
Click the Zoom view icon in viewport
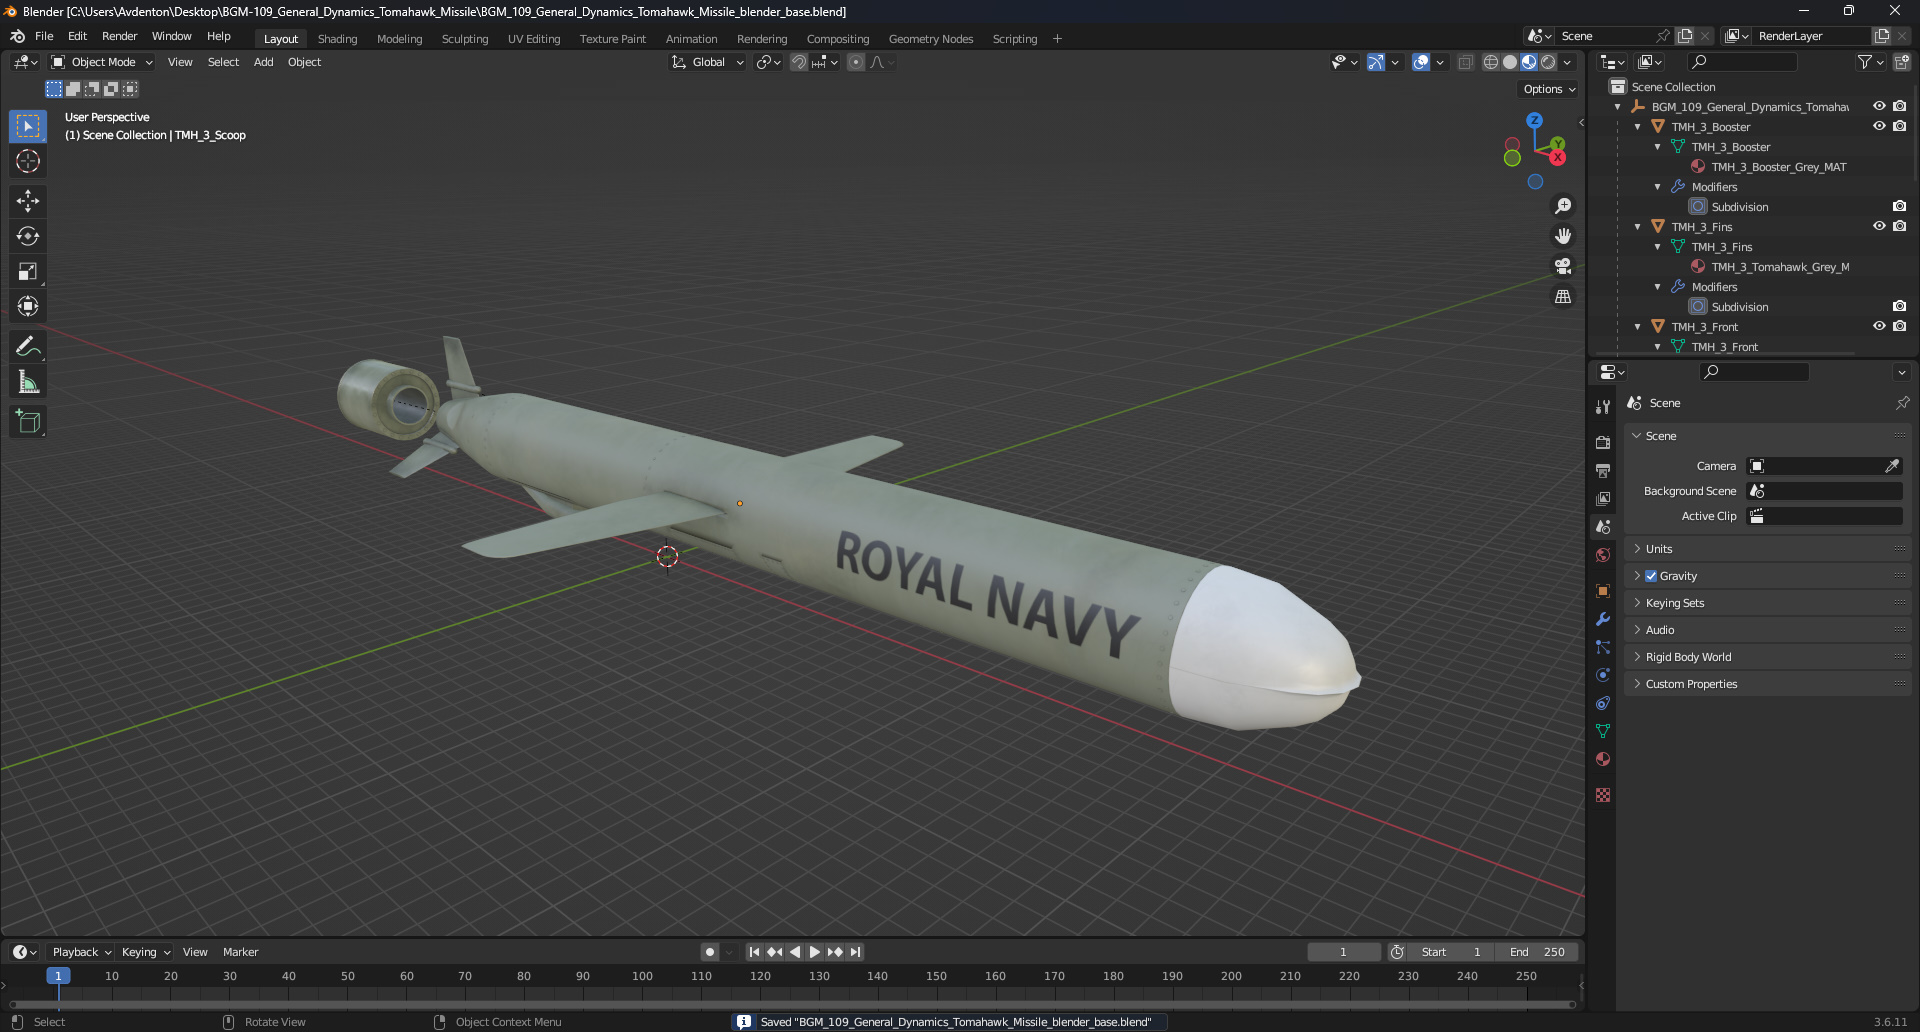[x=1562, y=206]
